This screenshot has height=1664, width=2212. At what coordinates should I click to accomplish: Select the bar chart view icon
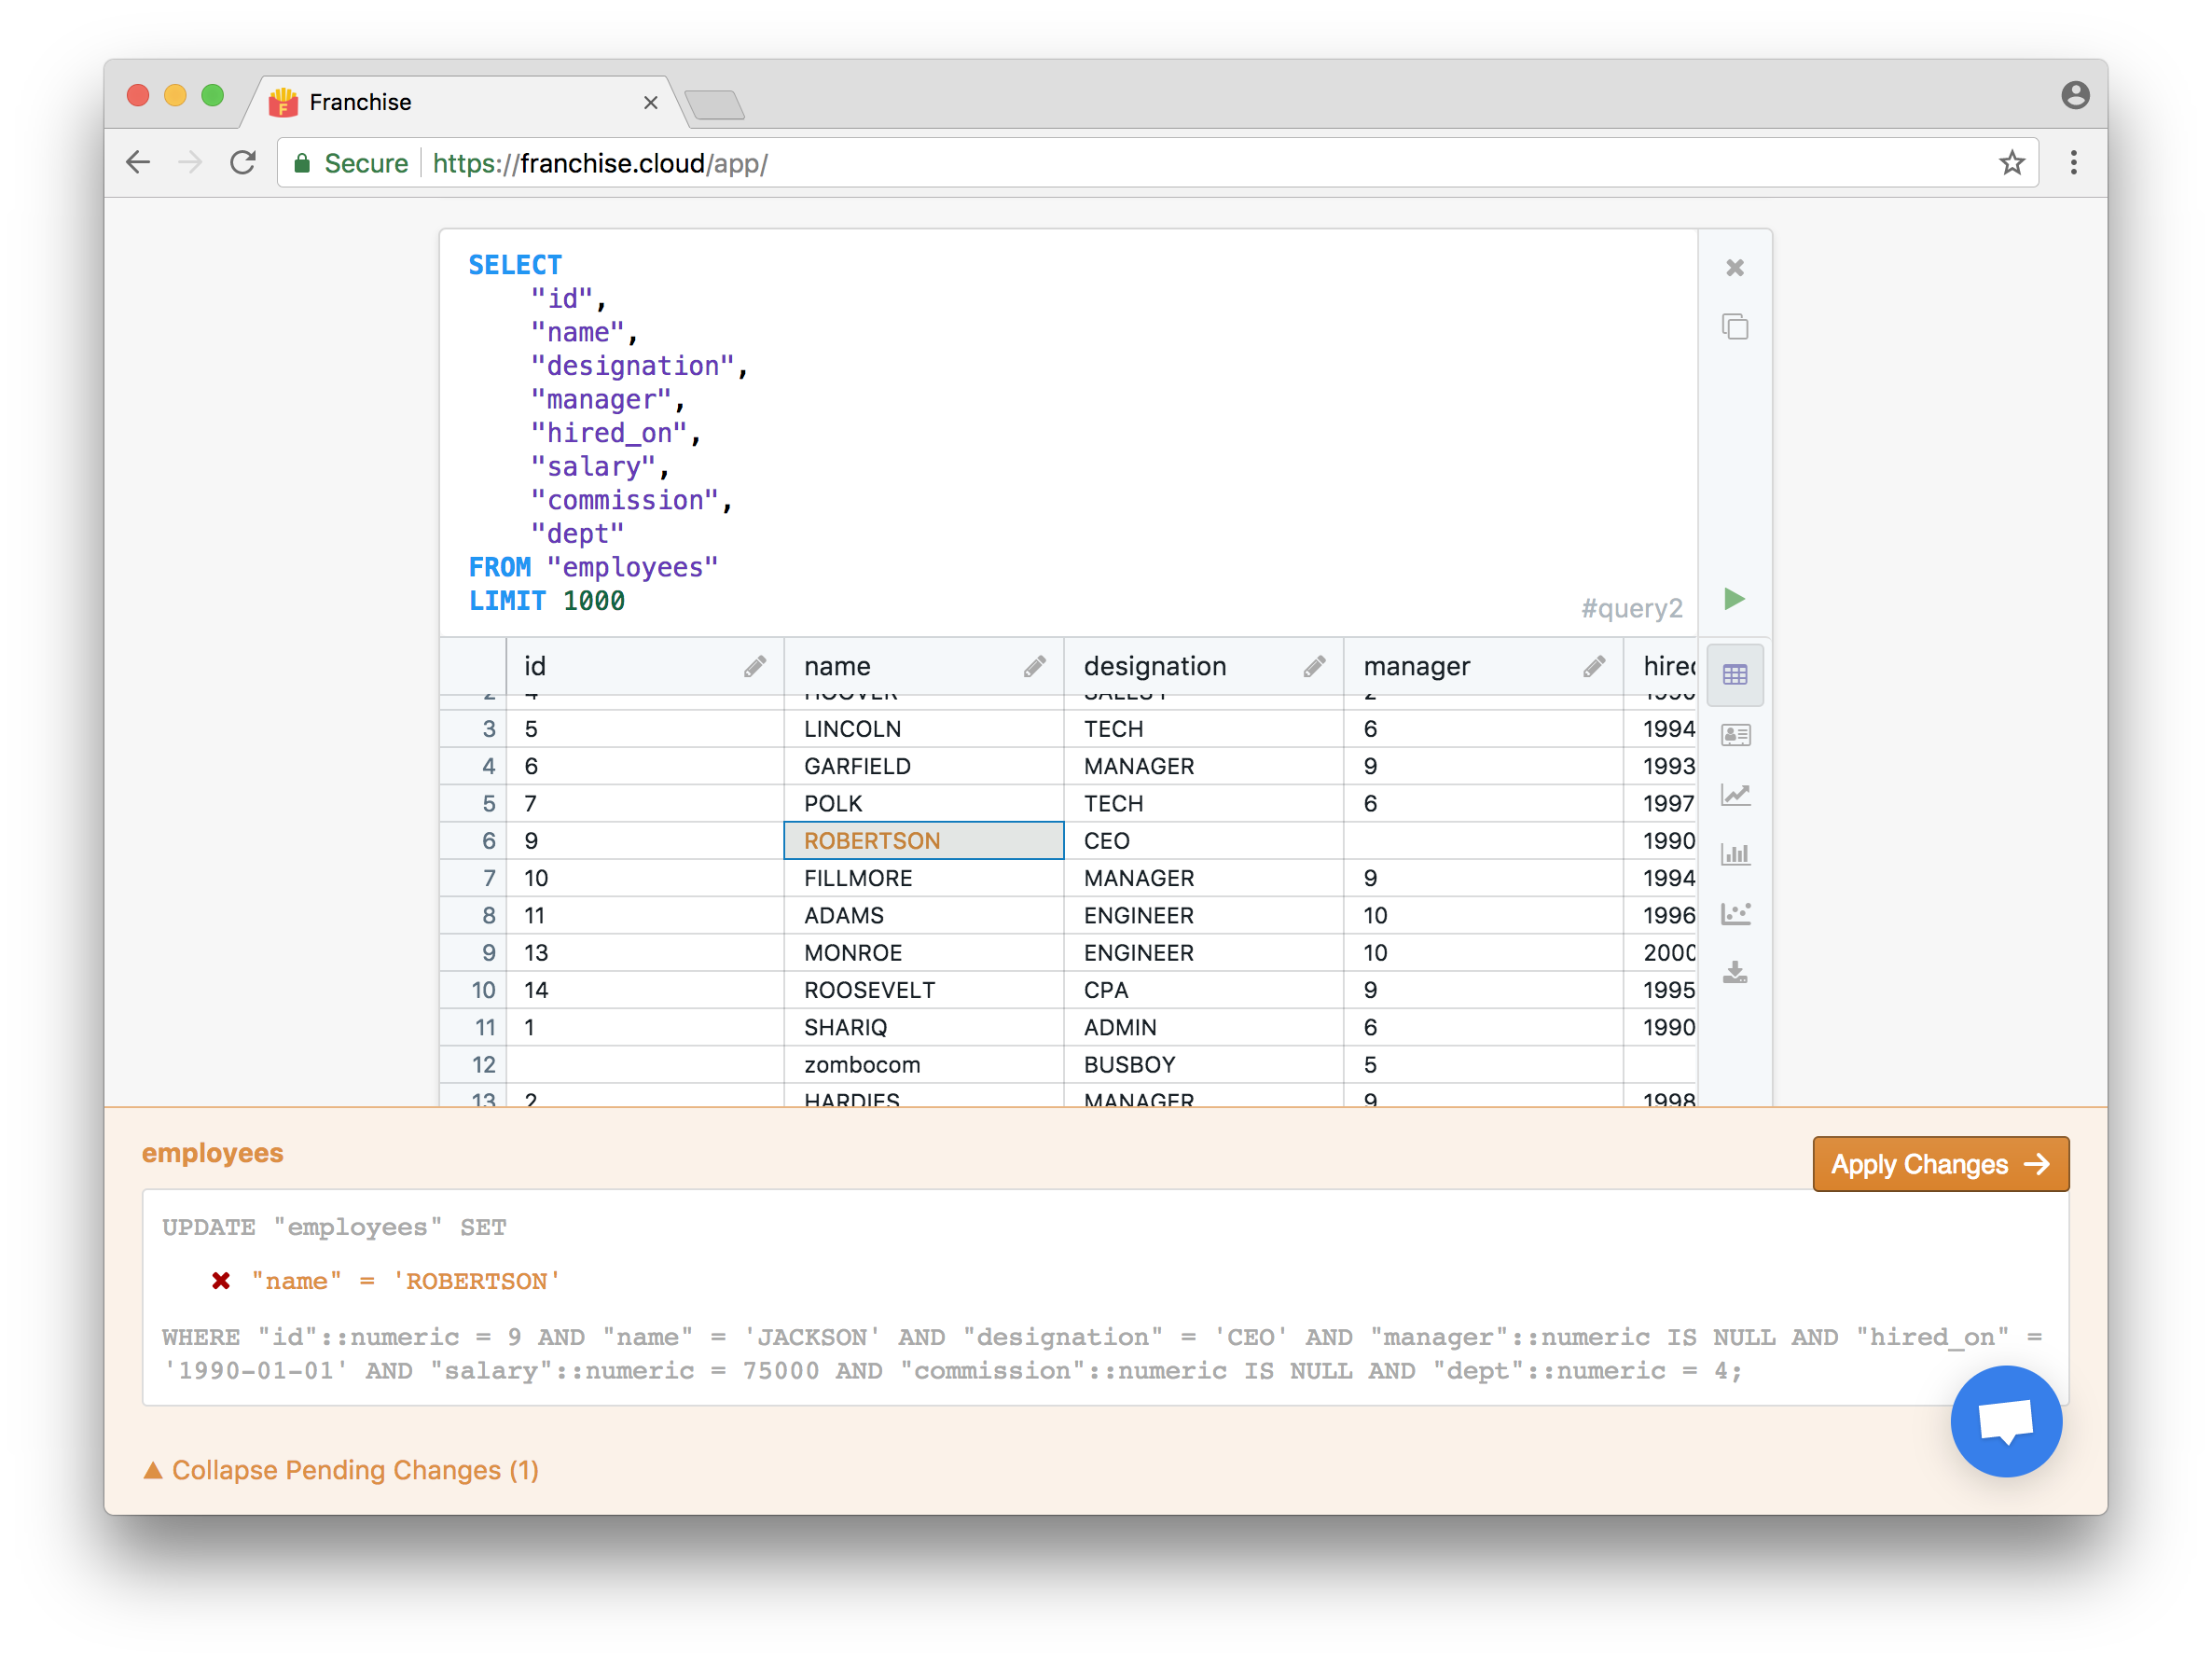(1735, 854)
